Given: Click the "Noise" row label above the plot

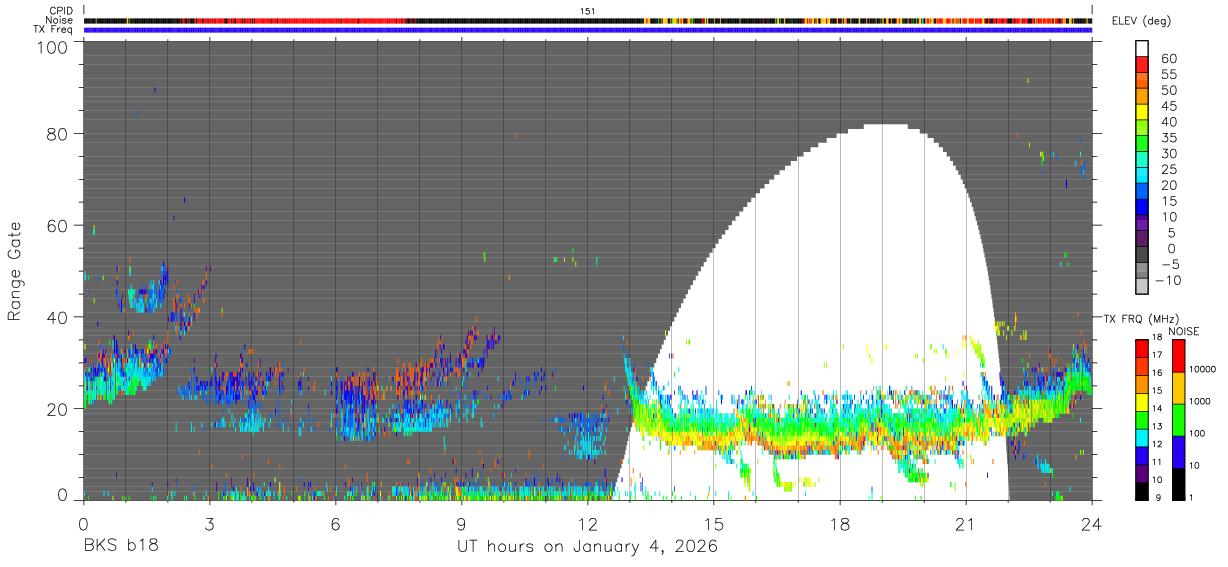Looking at the screenshot, I should click(60, 20).
